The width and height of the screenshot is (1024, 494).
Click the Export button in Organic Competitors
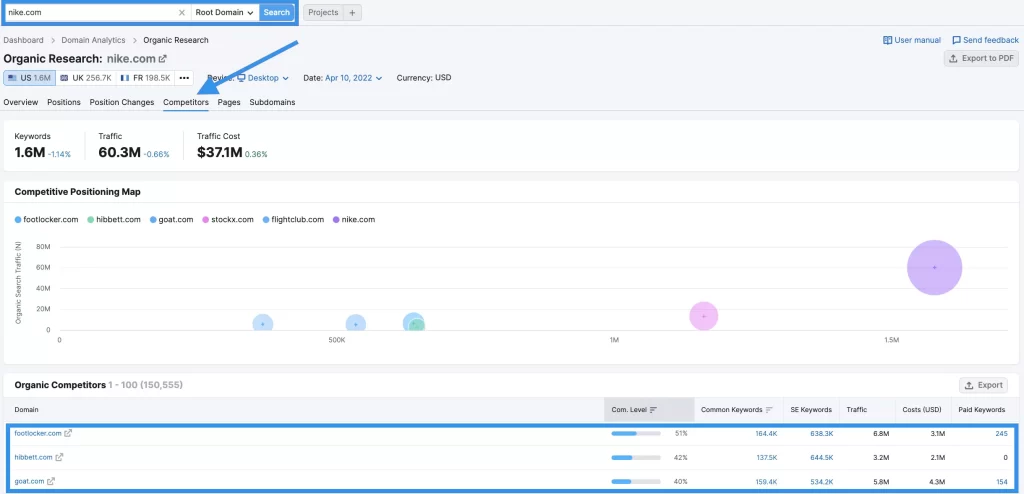tap(984, 385)
